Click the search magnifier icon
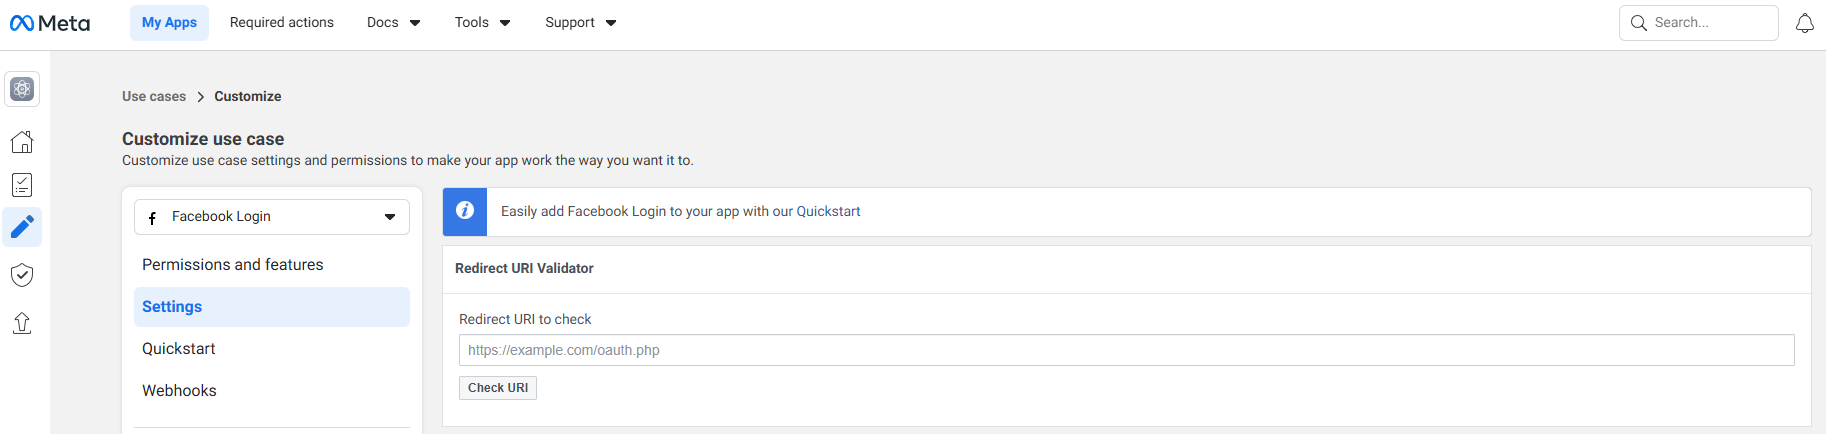The image size is (1826, 434). (1638, 23)
